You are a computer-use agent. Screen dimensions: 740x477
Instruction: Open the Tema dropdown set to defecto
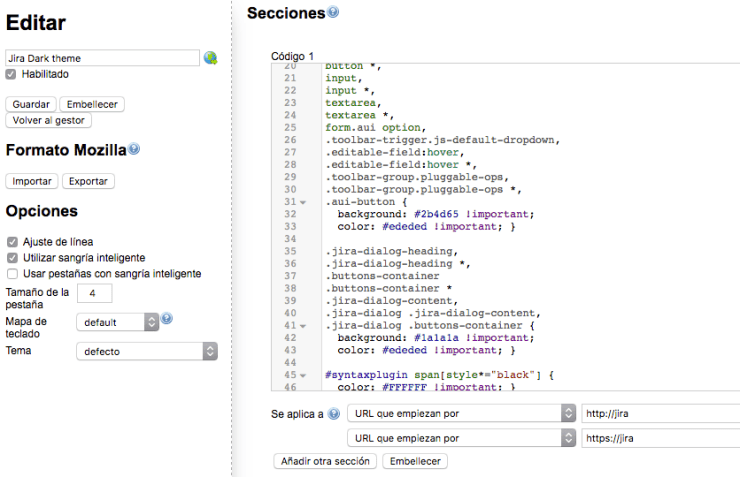coord(146,351)
